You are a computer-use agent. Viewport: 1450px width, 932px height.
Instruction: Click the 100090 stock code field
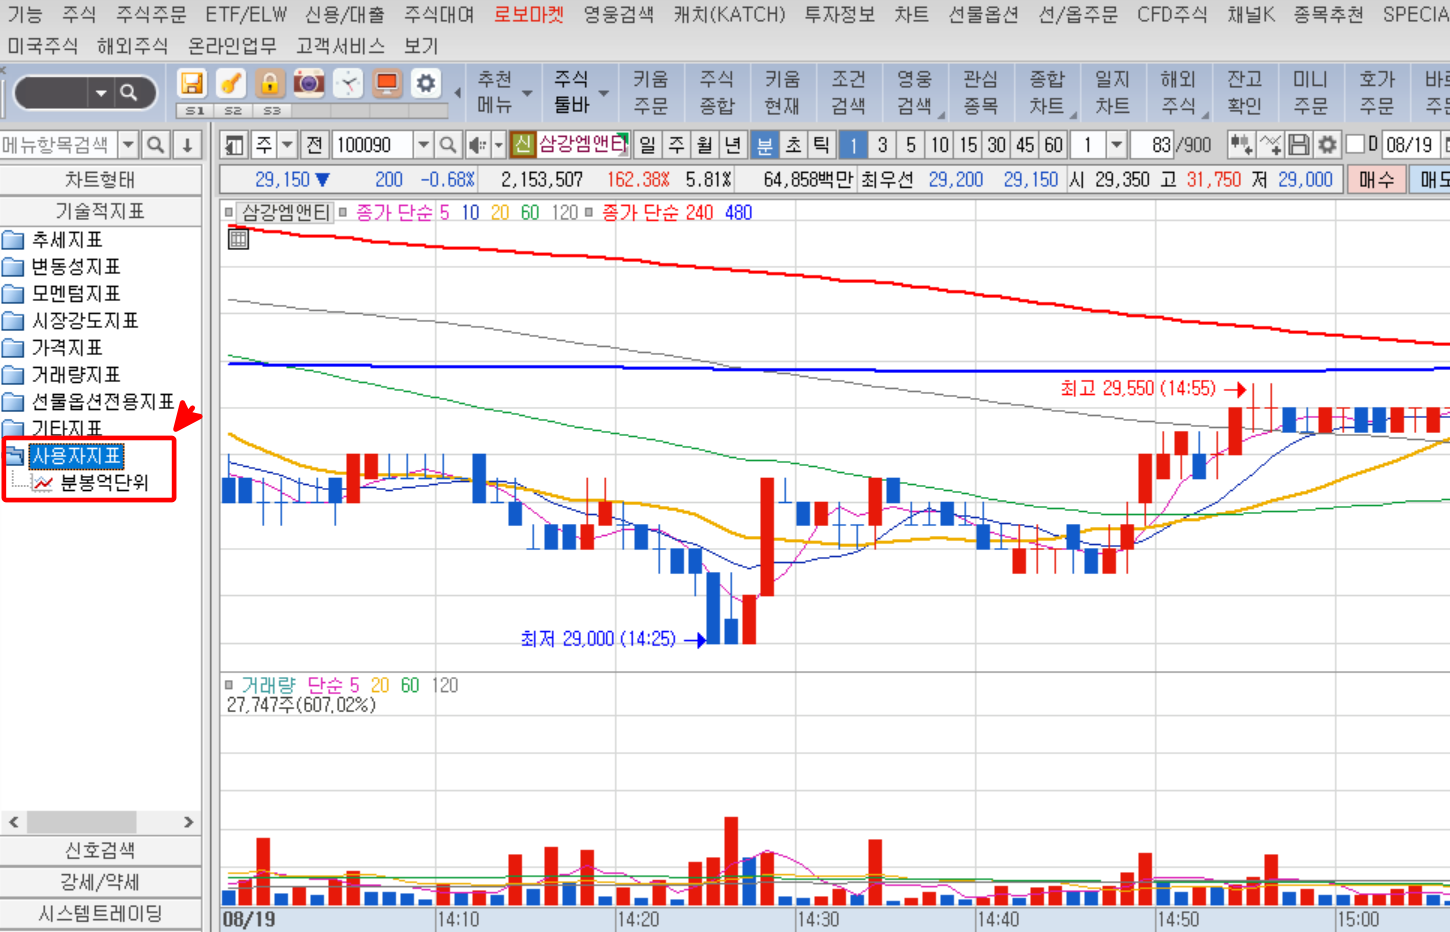[x=372, y=145]
